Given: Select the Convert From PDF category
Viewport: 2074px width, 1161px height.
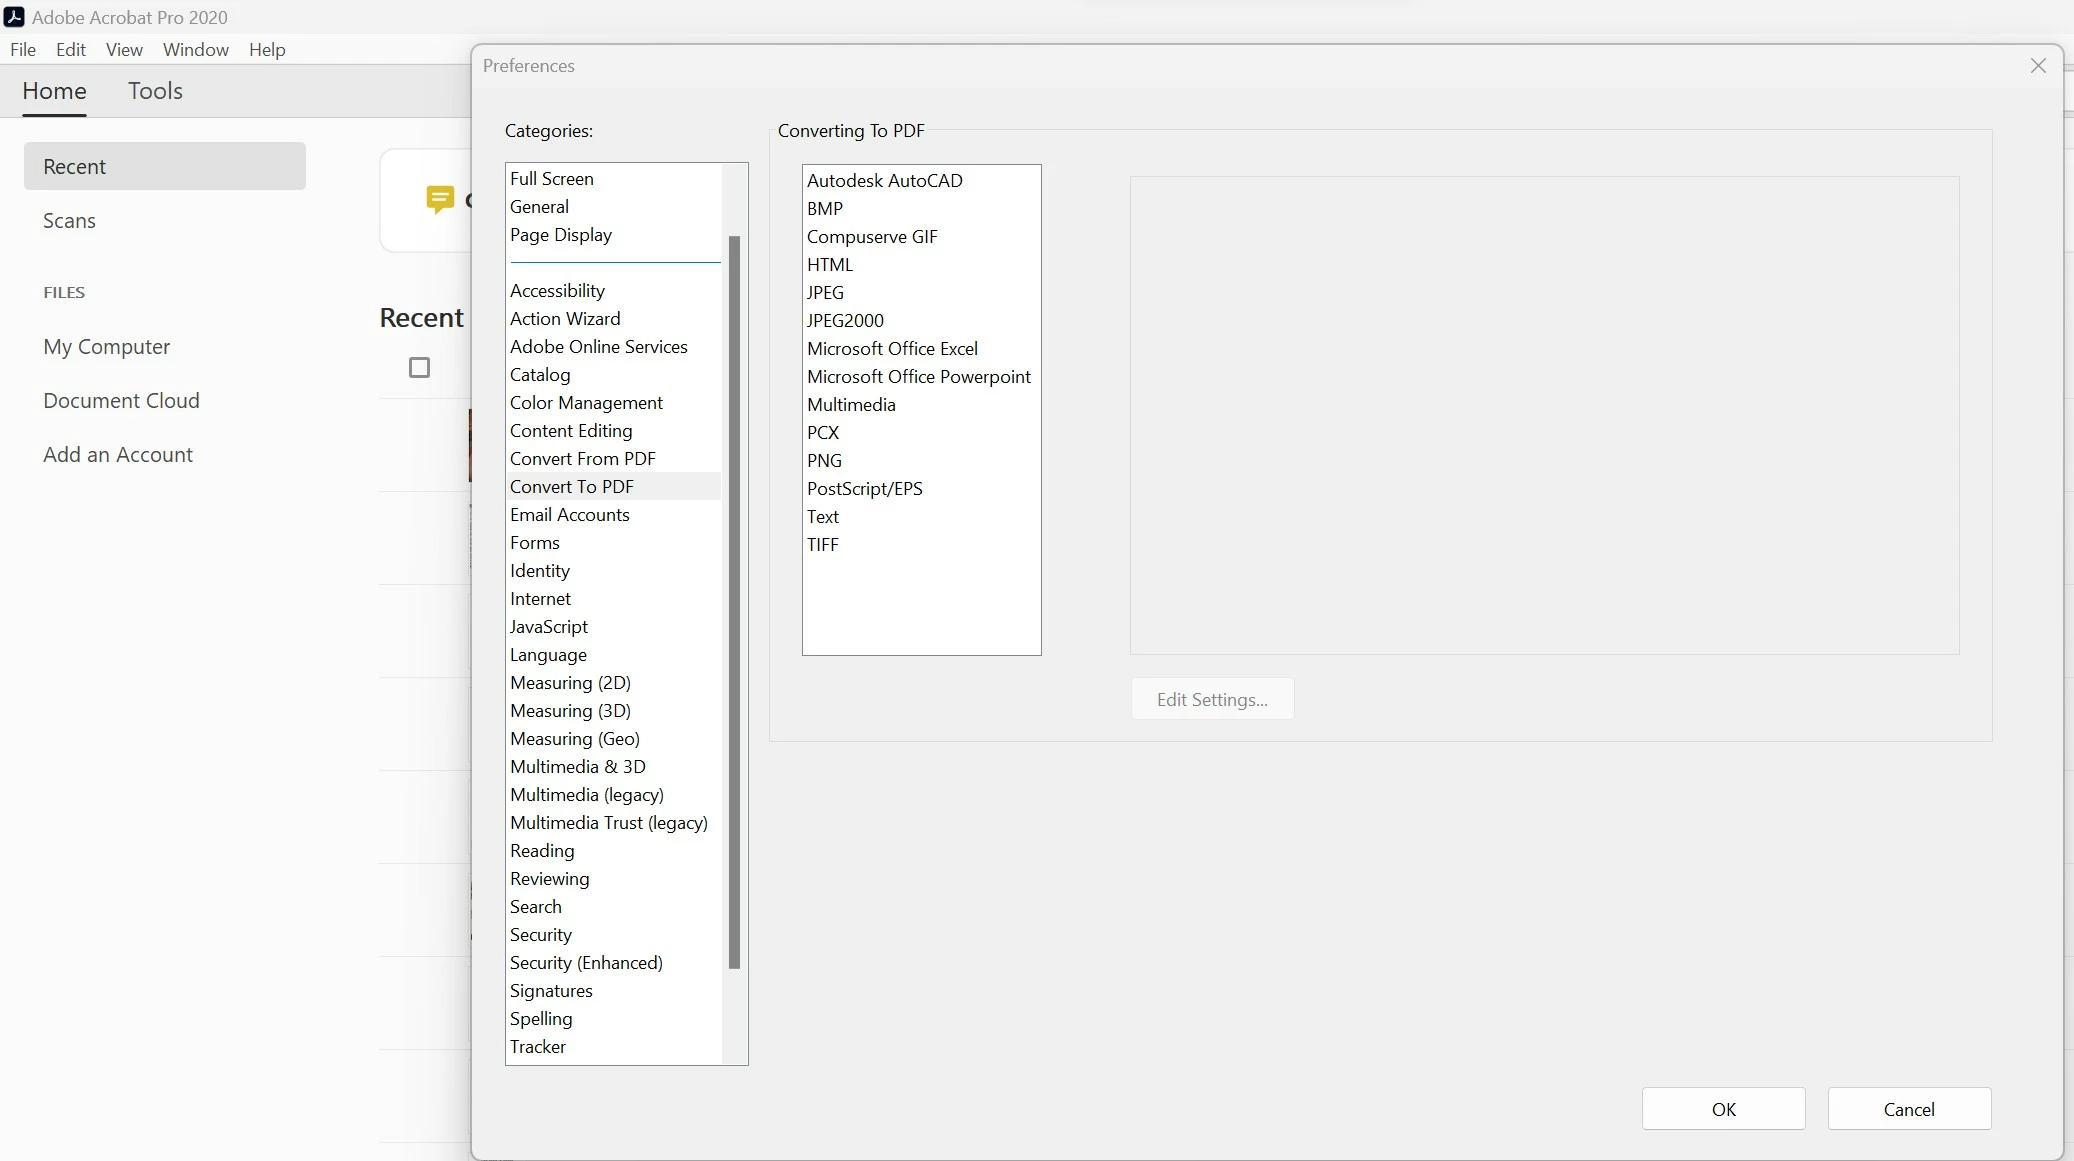Looking at the screenshot, I should click(x=582, y=459).
